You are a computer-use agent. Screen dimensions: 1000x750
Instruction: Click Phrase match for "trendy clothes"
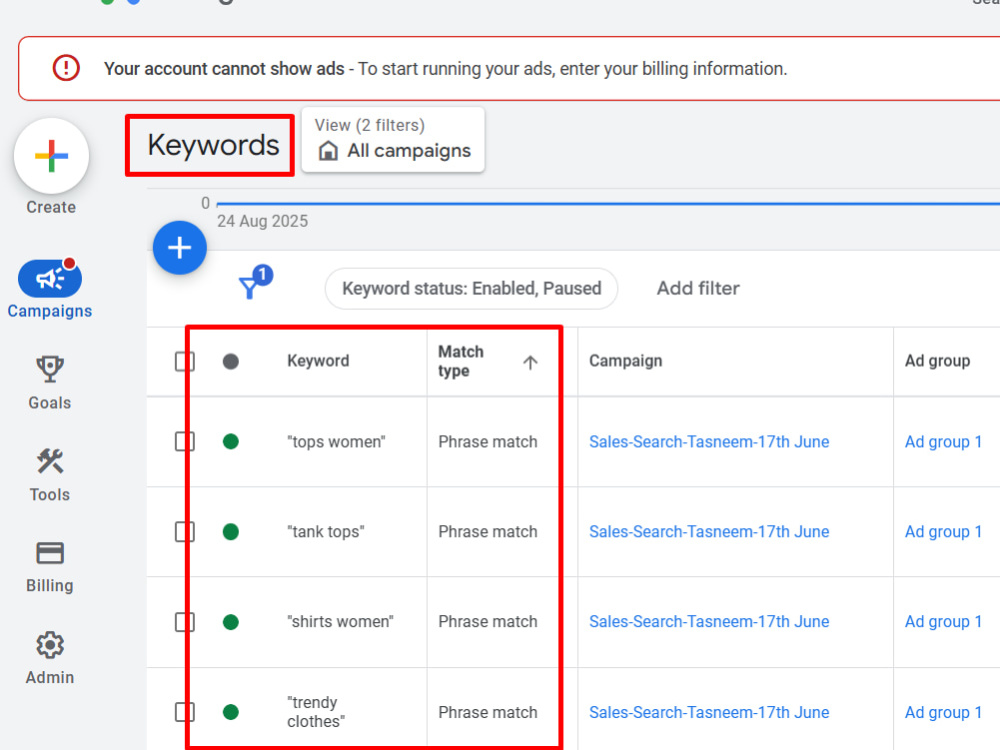coord(488,712)
